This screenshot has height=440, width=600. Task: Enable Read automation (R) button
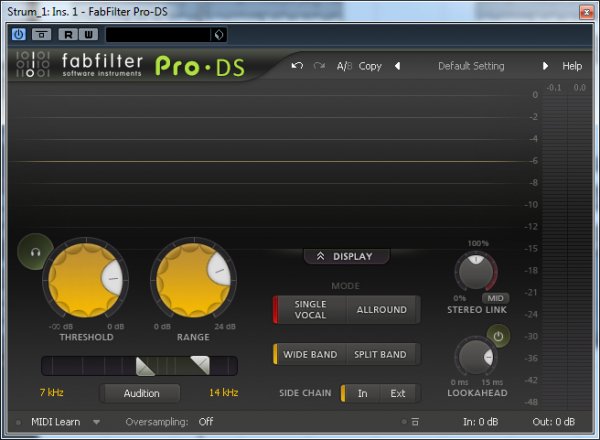(68, 34)
